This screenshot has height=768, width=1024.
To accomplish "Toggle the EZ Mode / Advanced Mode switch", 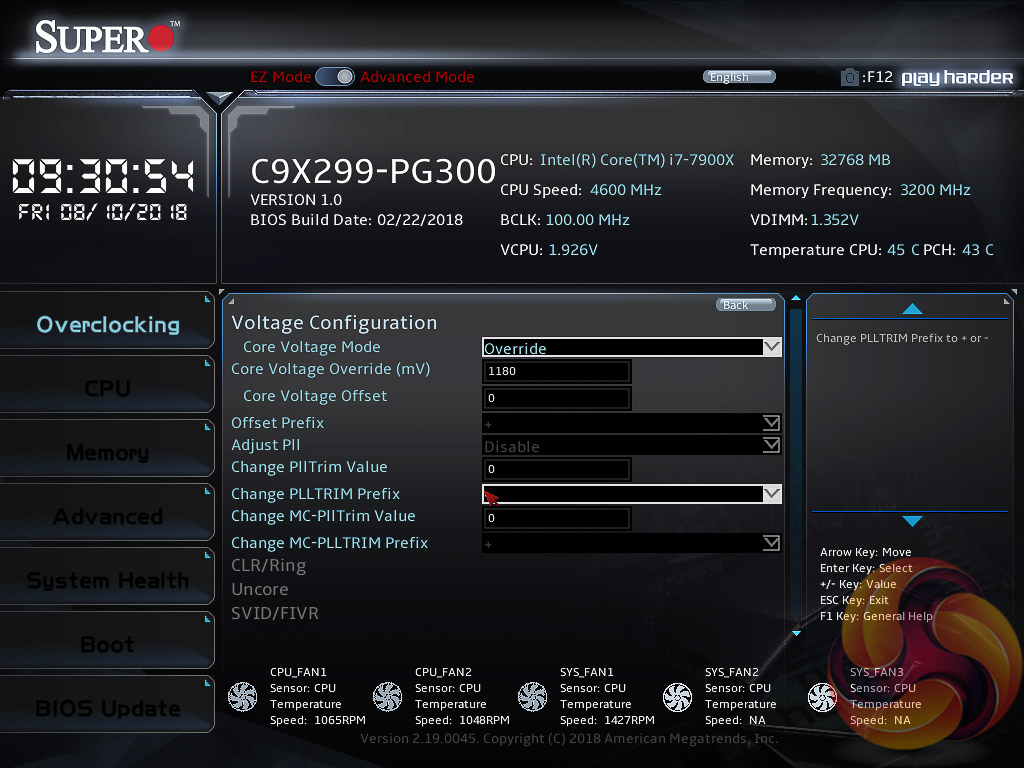I will (x=334, y=77).
